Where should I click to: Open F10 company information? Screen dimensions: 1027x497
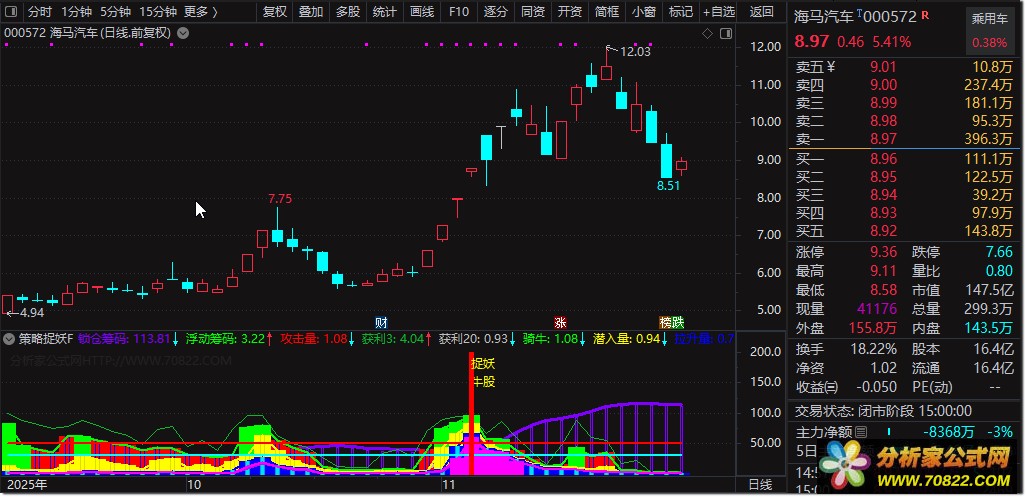[x=458, y=12]
